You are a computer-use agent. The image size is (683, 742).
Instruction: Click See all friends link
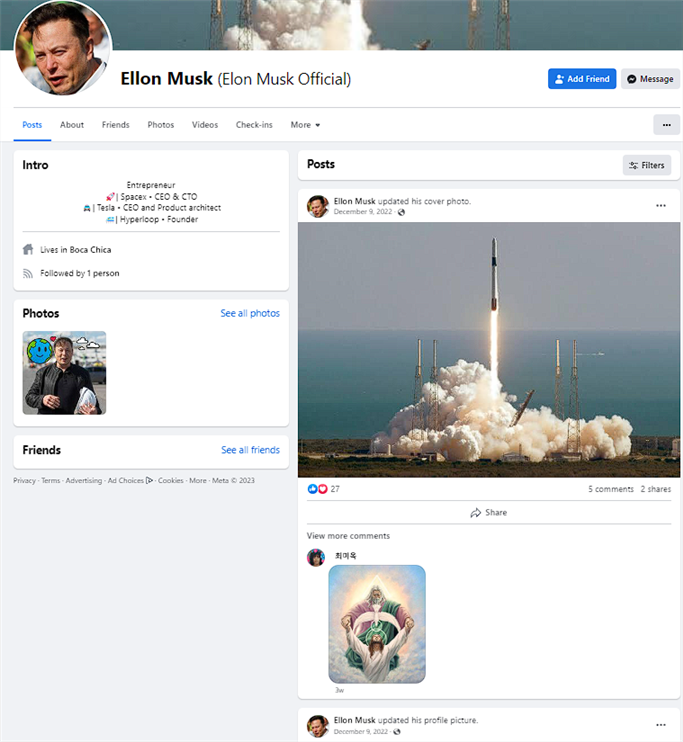coord(250,450)
